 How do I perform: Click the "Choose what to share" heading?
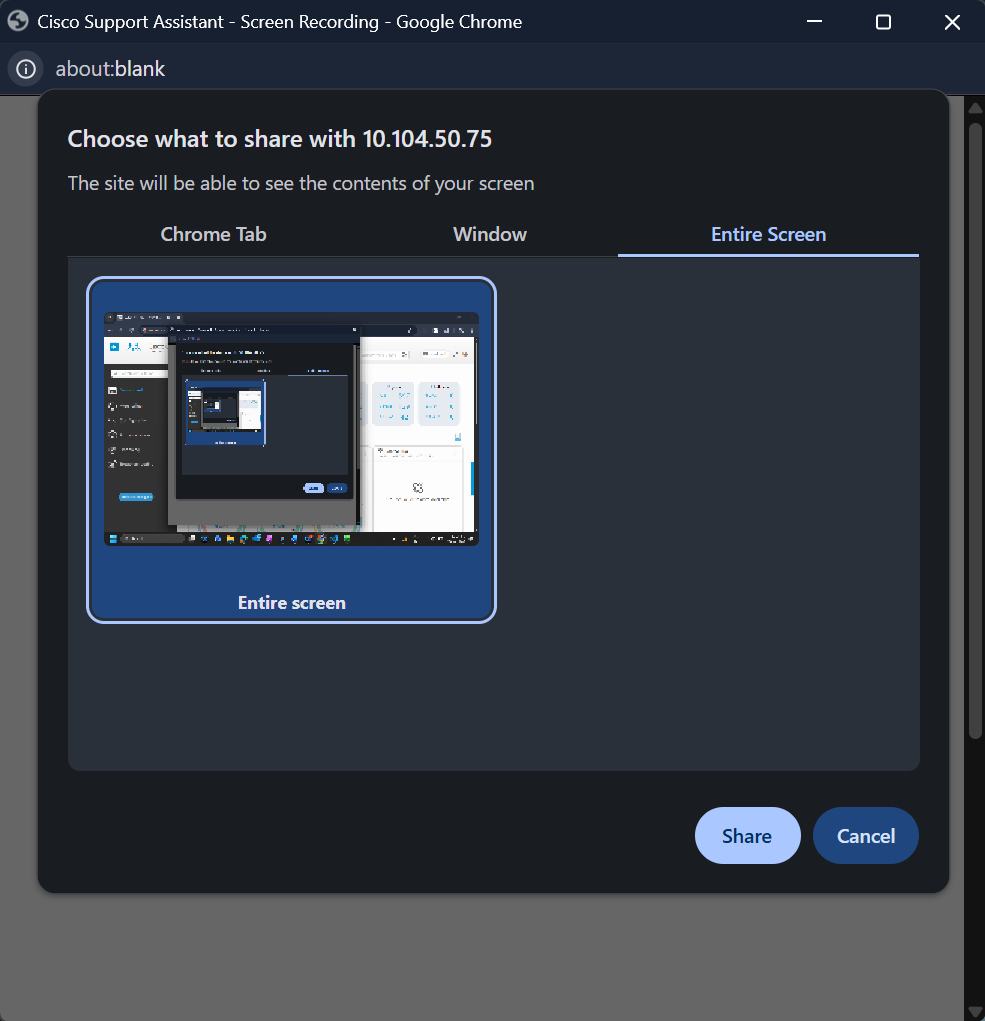coord(279,139)
